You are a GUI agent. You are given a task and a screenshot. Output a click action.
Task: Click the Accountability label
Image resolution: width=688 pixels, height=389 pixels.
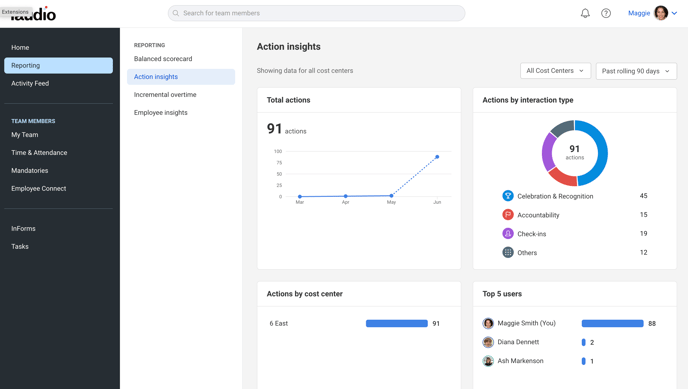point(538,215)
